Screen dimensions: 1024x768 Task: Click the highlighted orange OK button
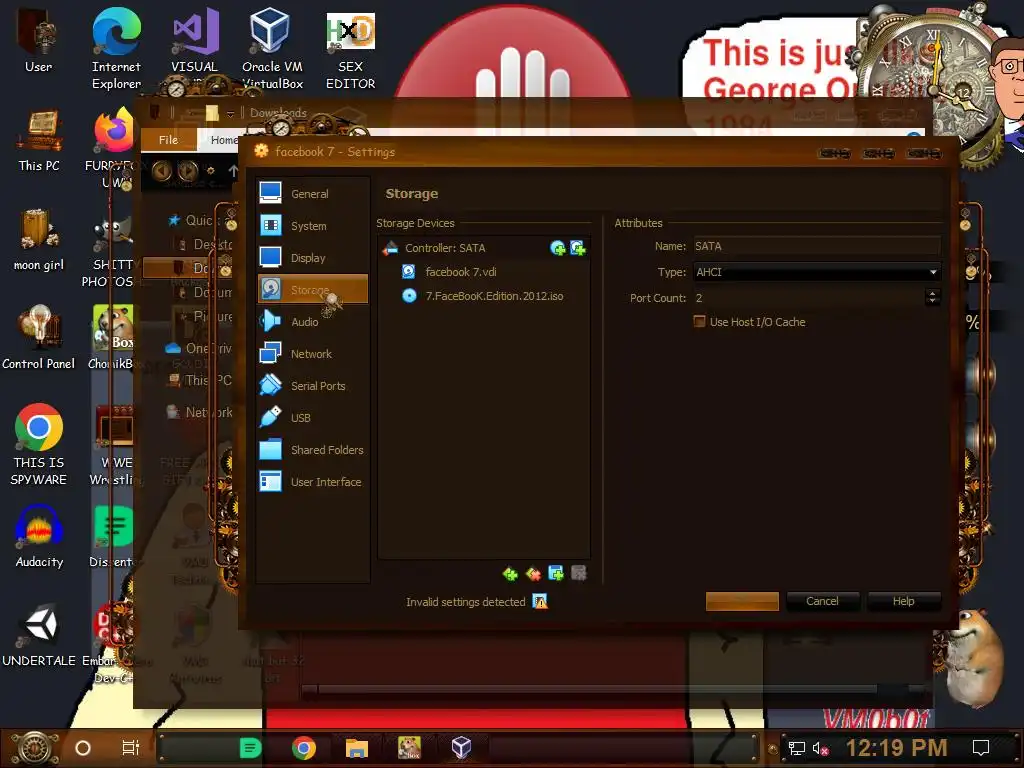tap(742, 601)
